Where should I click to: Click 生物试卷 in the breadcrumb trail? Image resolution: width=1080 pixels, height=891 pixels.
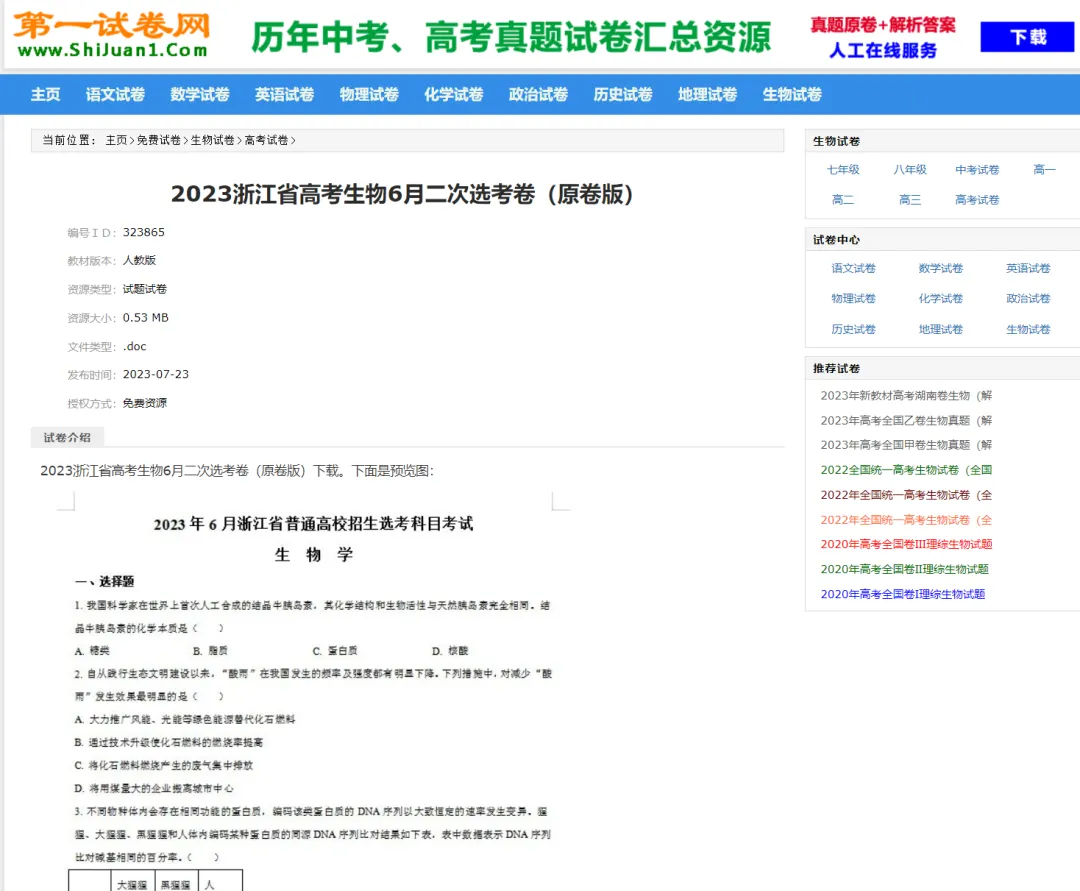tap(212, 140)
